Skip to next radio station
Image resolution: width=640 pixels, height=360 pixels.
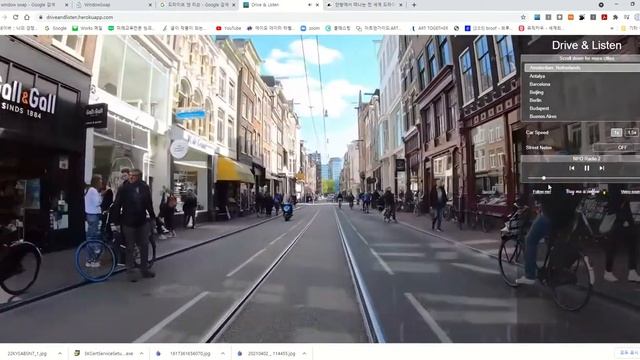[602, 168]
